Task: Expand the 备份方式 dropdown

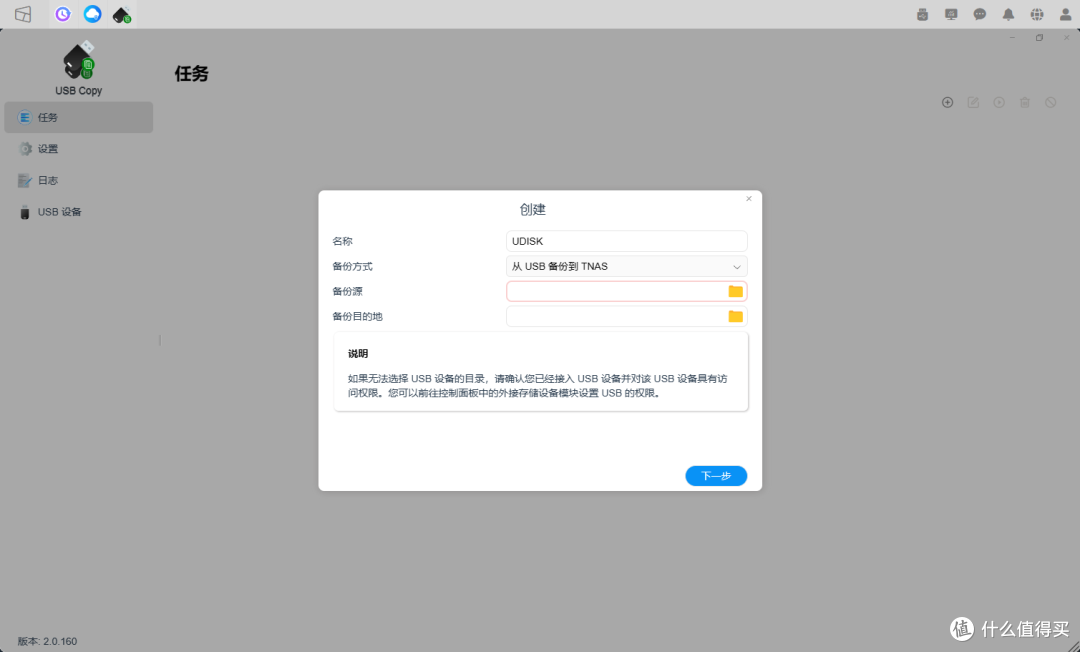Action: pos(627,266)
